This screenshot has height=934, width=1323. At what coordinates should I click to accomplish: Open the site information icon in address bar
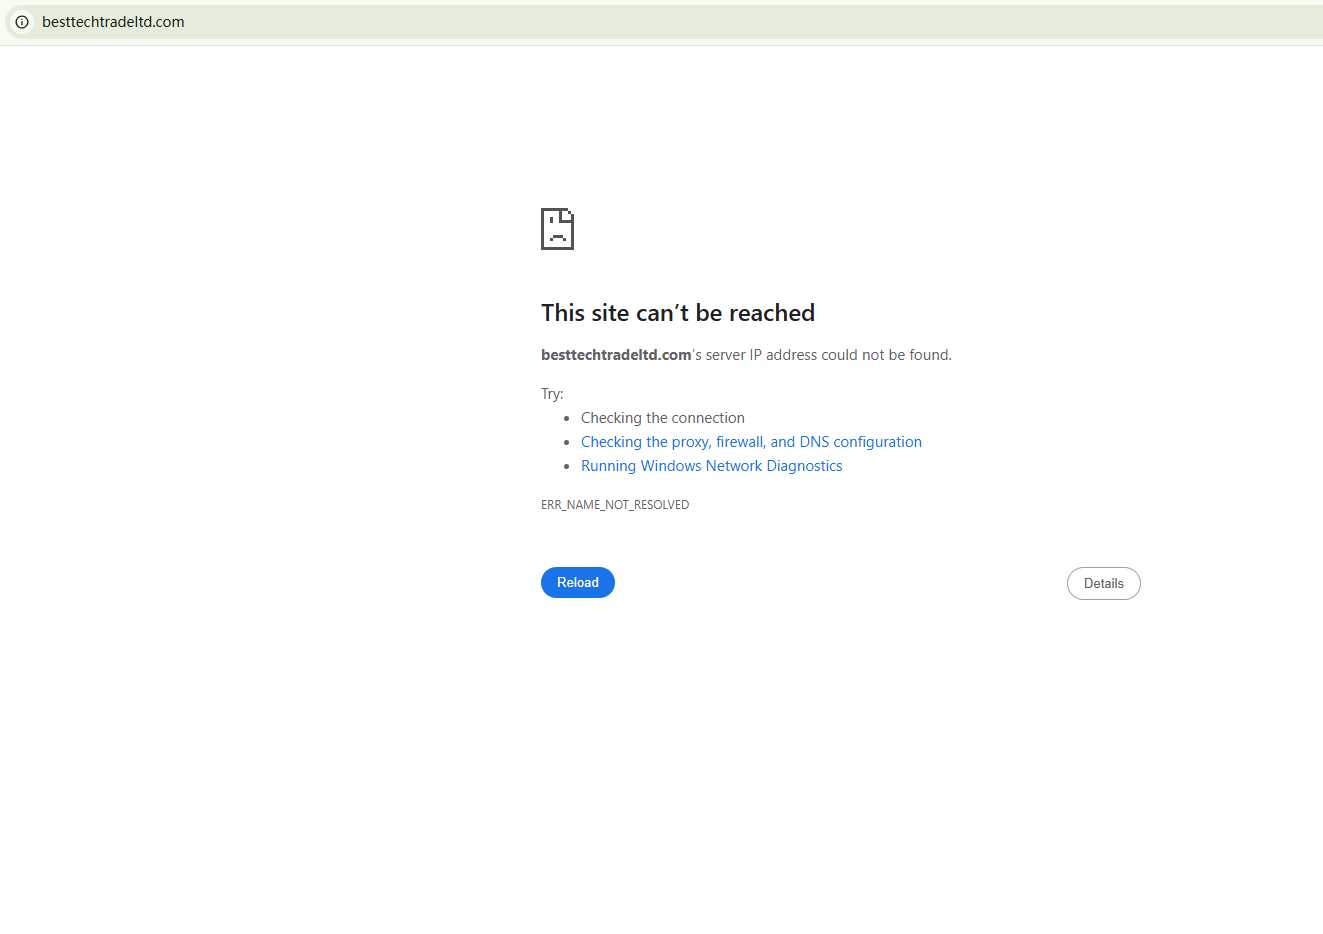(22, 22)
